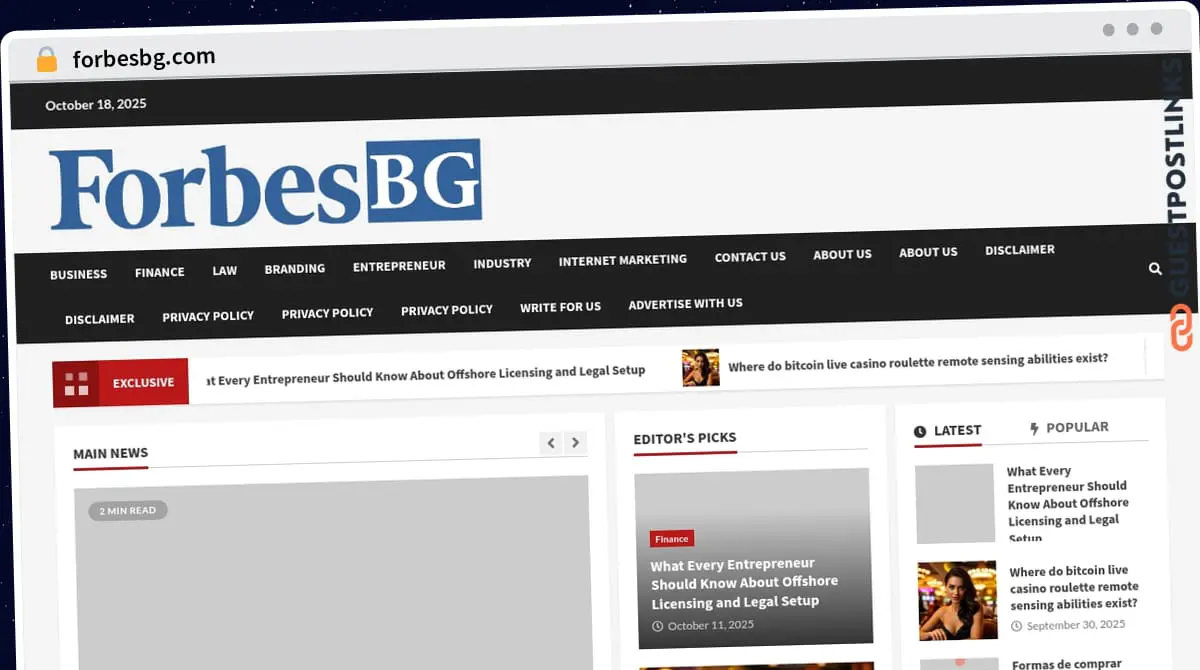Screen dimensions: 1200x670
Task: Click the ForbesBG logo
Action: coord(266,185)
